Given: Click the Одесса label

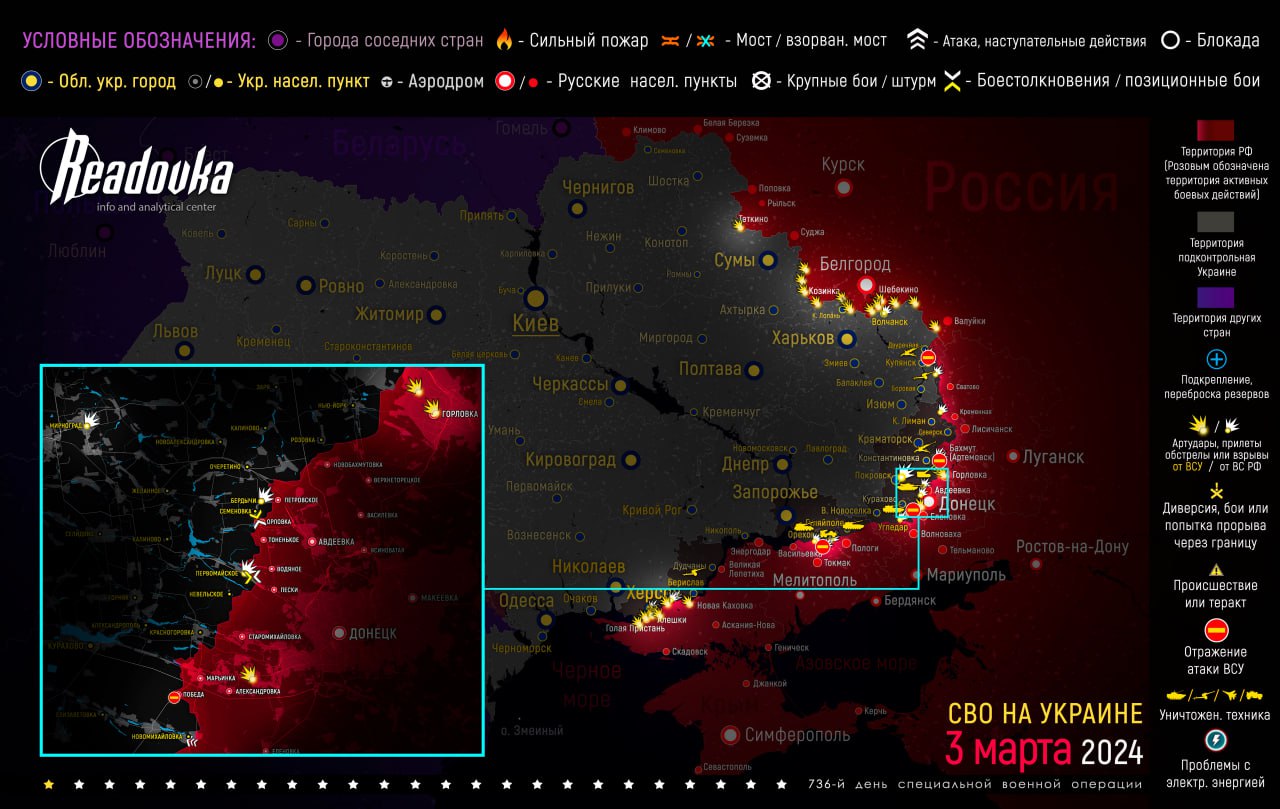Looking at the screenshot, I should tap(526, 601).
